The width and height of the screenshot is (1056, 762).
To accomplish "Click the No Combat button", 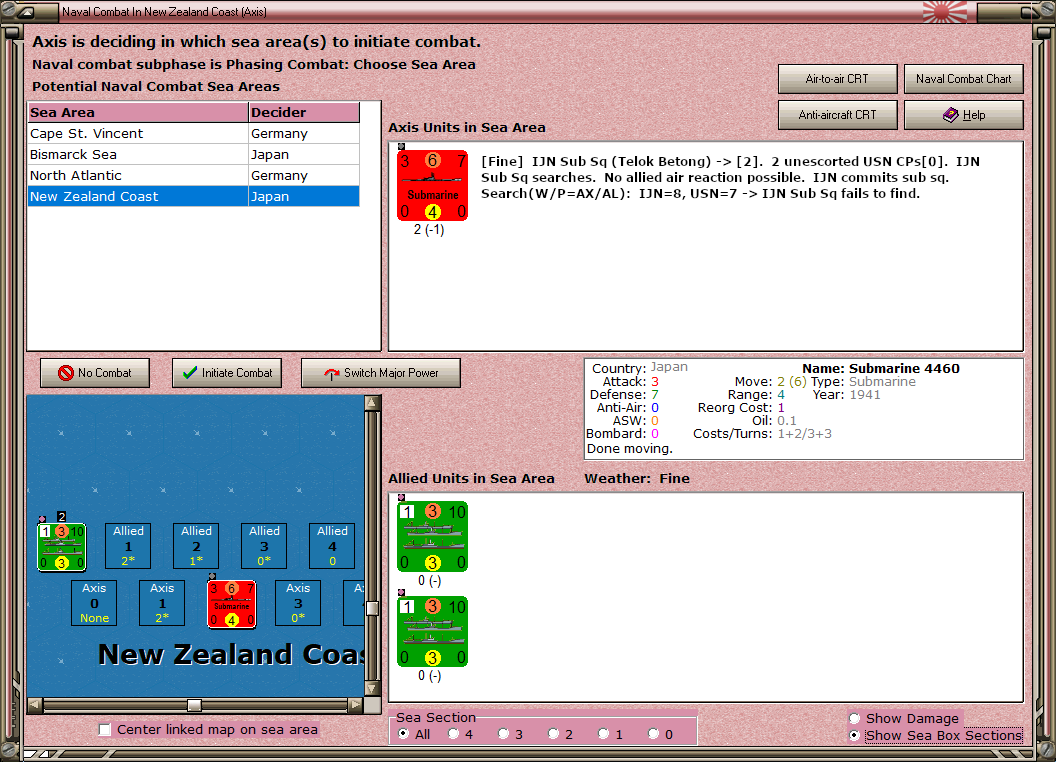I will 95,373.
